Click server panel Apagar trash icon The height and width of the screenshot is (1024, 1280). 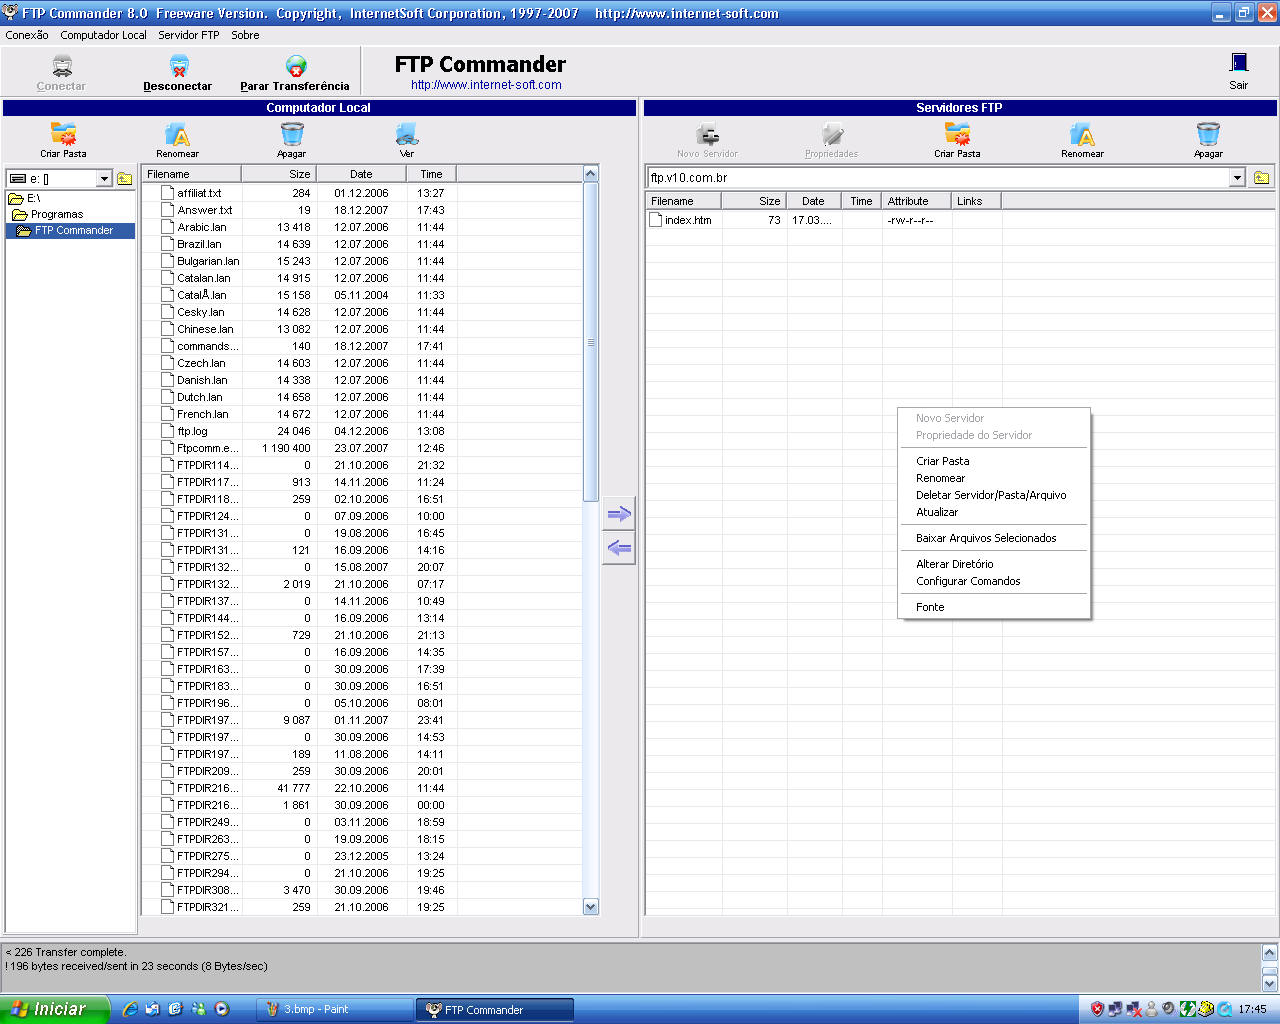point(1208,135)
